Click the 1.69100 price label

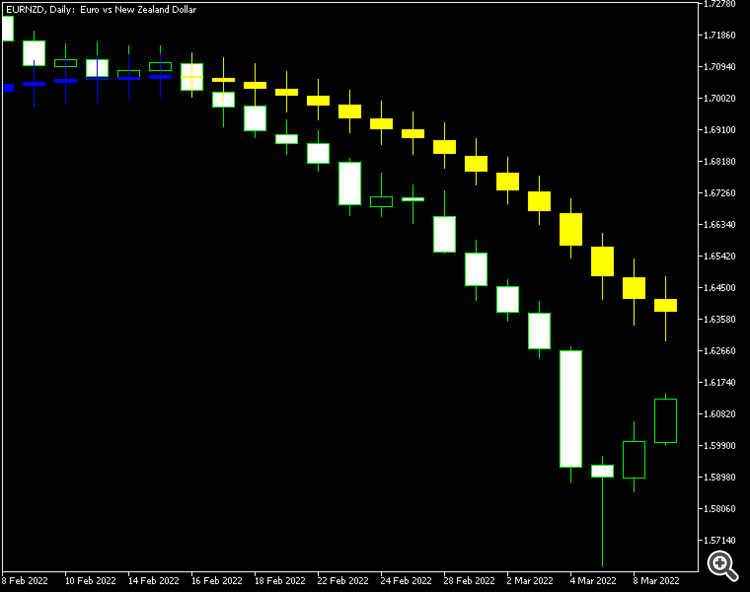720,130
